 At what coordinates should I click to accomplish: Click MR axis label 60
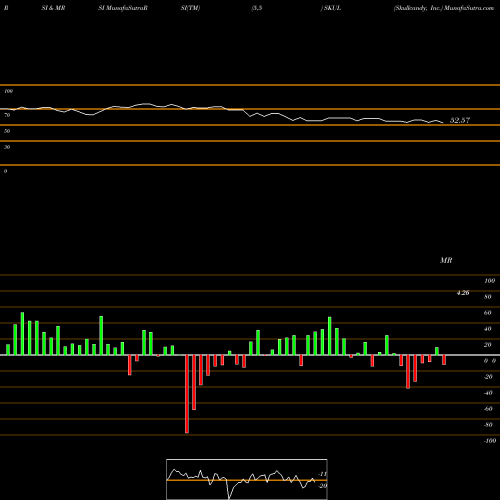[x=488, y=313]
